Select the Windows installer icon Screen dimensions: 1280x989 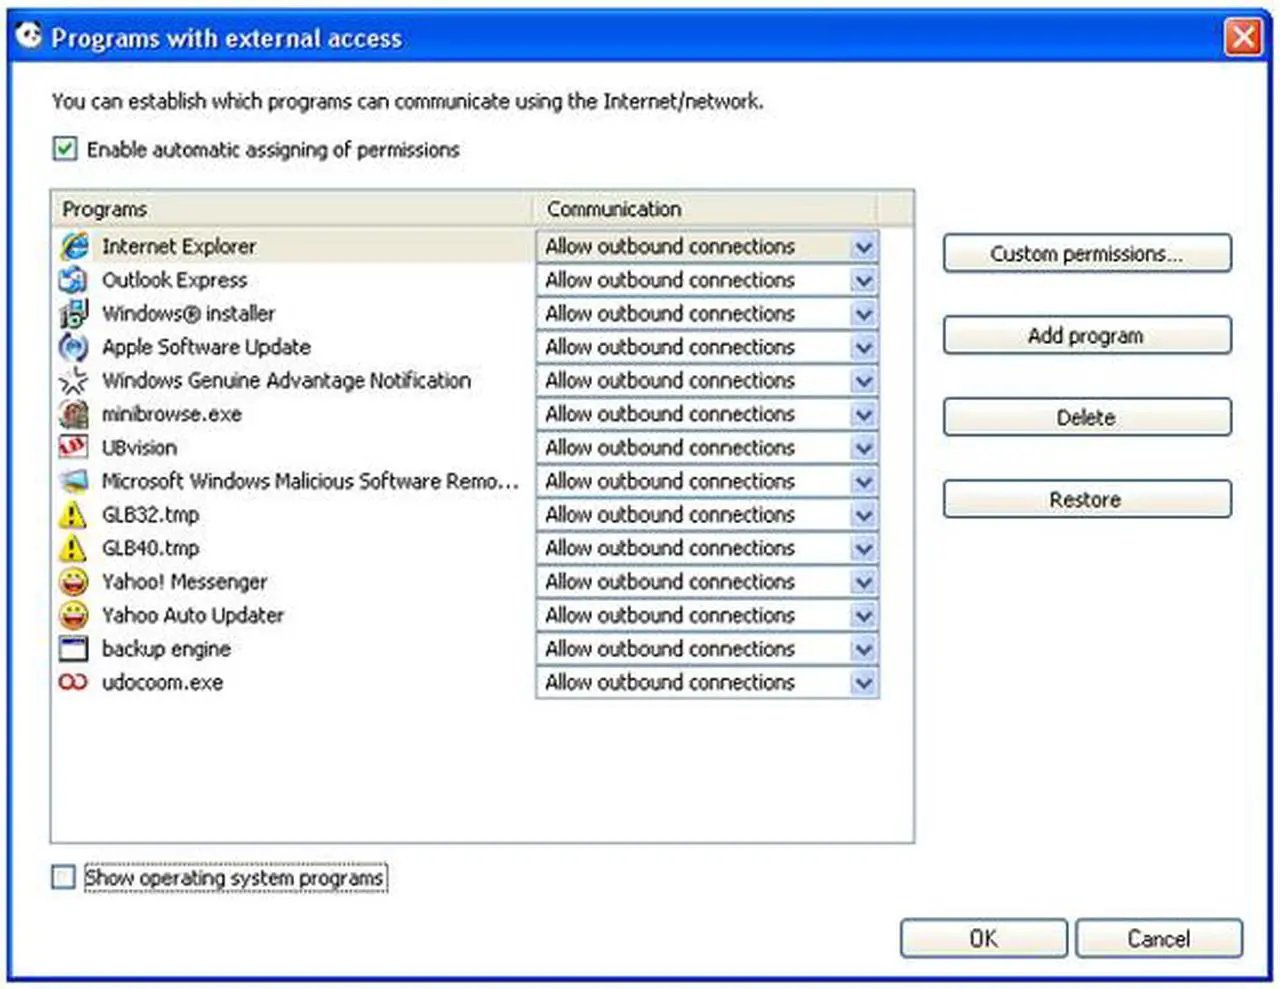[x=74, y=314]
